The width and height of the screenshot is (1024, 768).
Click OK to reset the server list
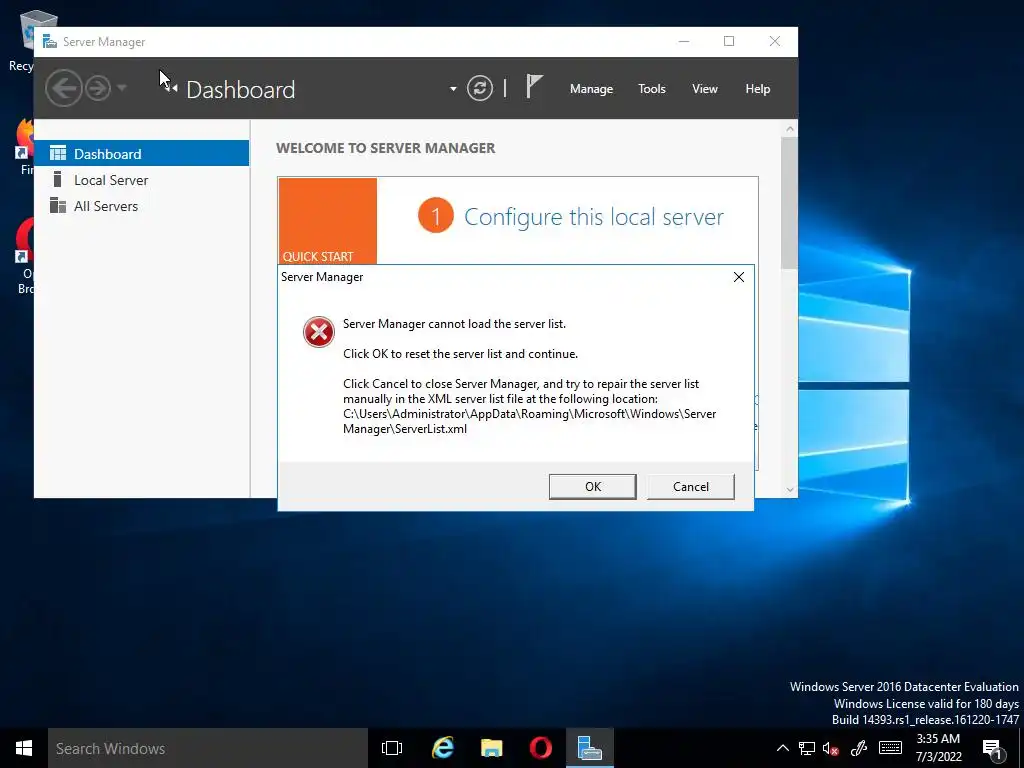[592, 487]
